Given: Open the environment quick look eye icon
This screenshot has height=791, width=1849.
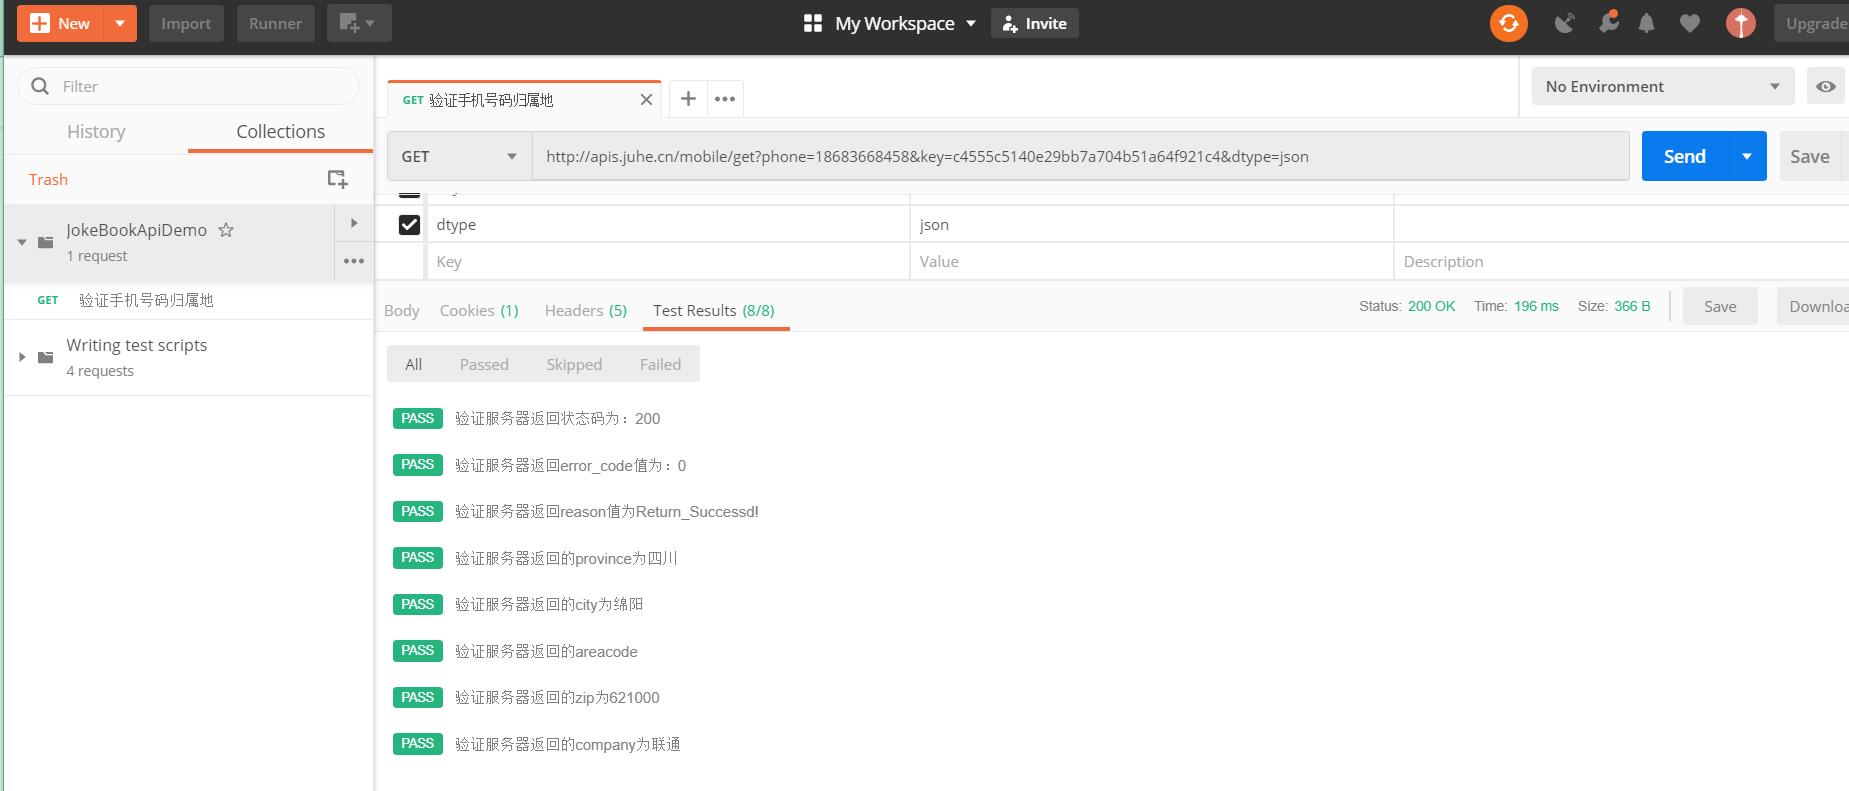Looking at the screenshot, I should (1825, 87).
